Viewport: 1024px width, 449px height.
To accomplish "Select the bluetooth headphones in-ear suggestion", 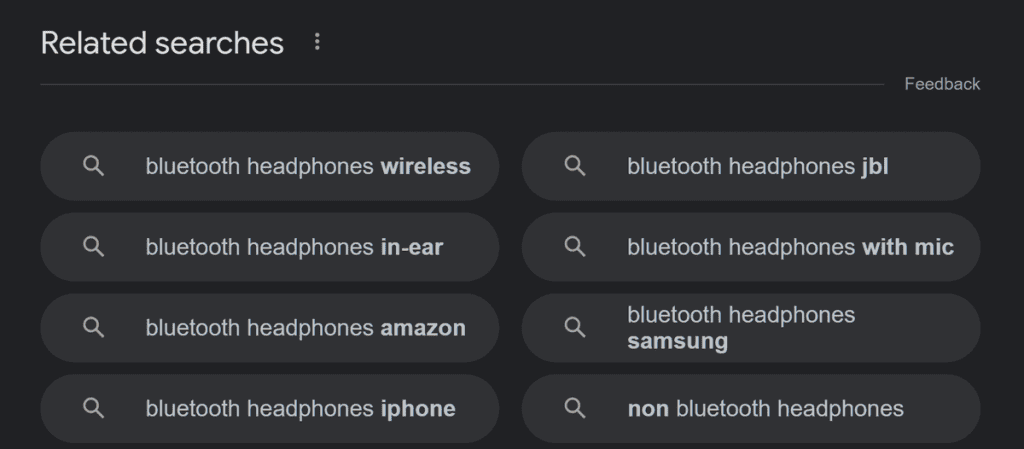I will (x=270, y=247).
